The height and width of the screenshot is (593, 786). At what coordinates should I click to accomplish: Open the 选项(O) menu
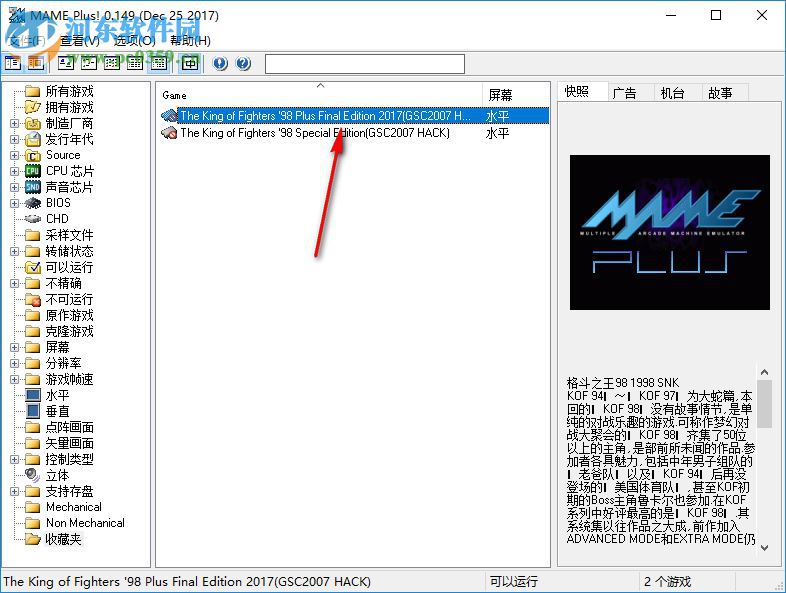pos(134,41)
